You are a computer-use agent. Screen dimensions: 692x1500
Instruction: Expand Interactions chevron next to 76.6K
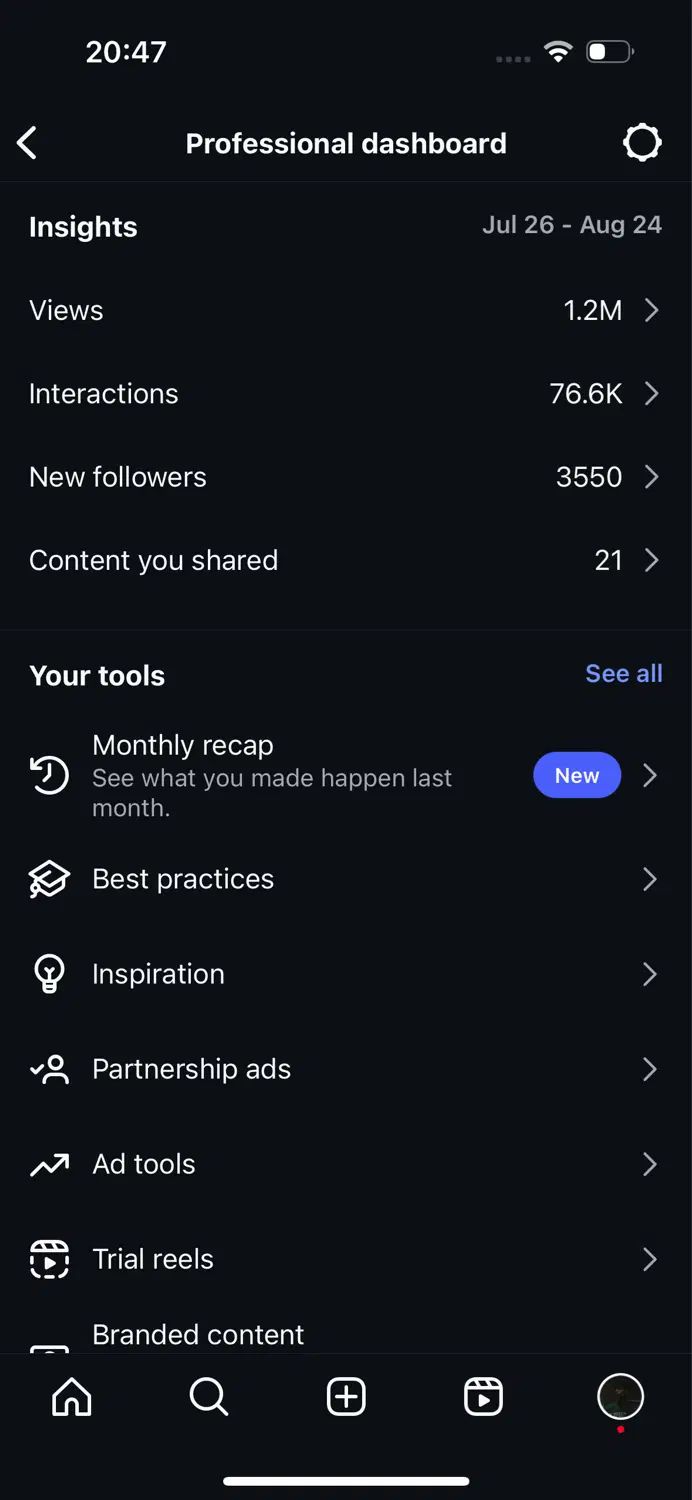coord(652,393)
